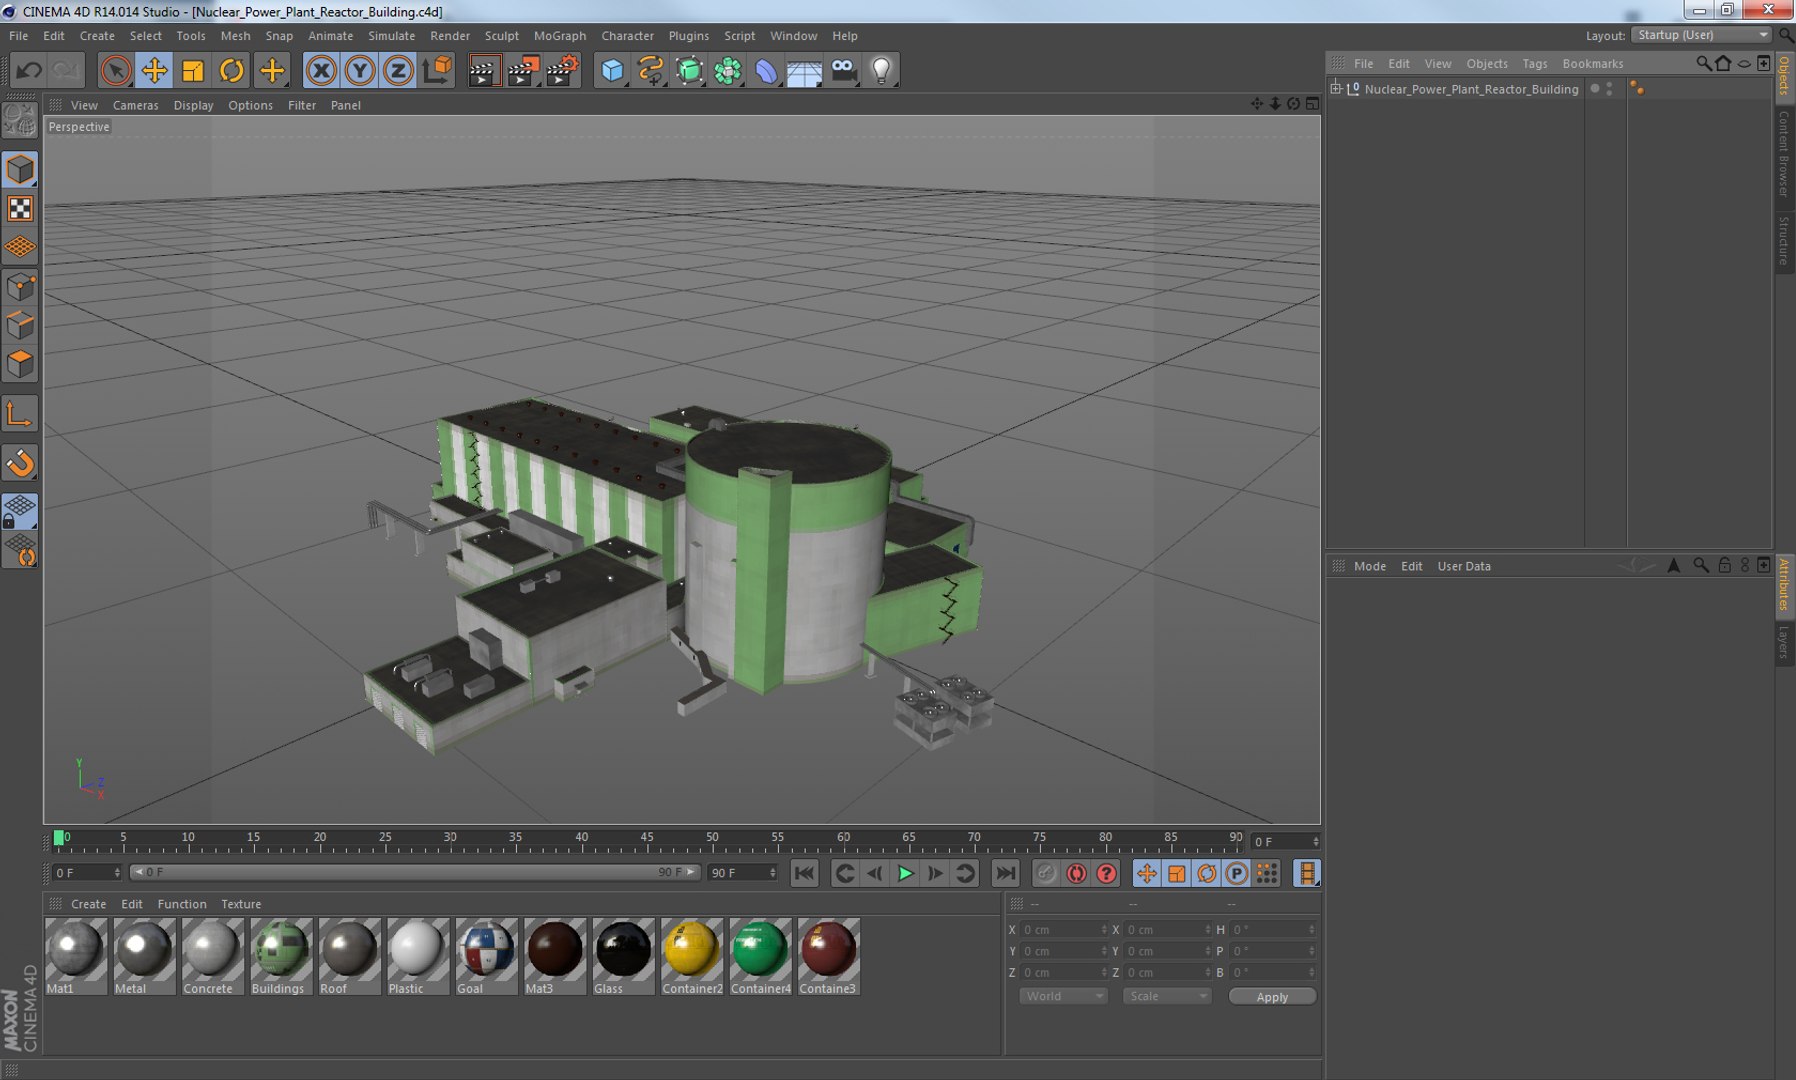Click the Undo arrow icon
Image resolution: width=1796 pixels, height=1080 pixels.
29,70
